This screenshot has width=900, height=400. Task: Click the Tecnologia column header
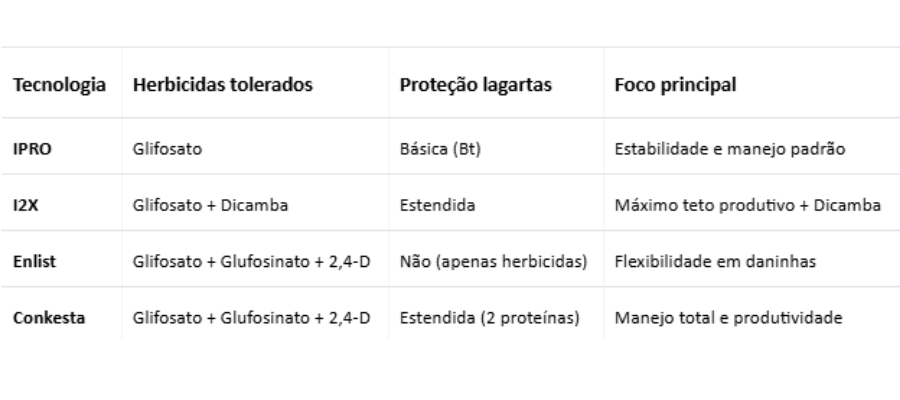coord(59,86)
